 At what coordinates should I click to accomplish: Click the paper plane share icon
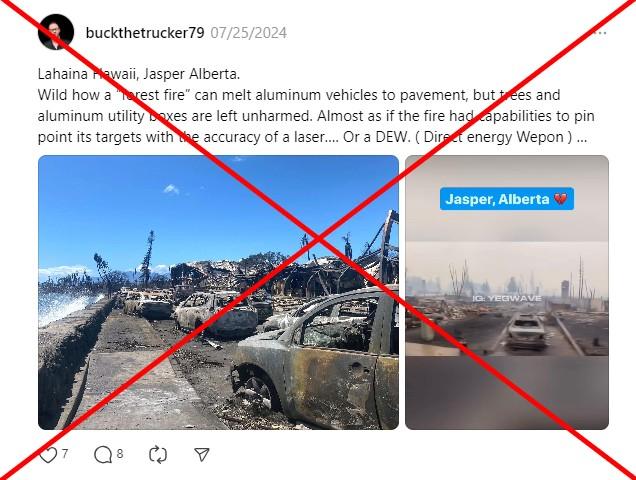202,454
